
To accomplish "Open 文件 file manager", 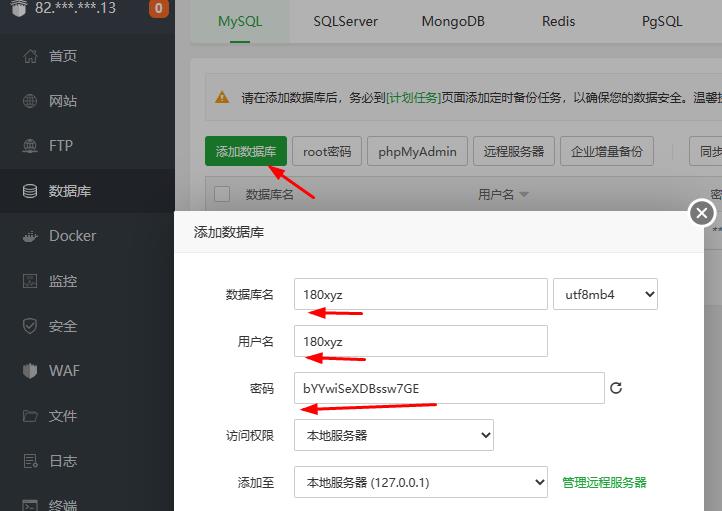I will pos(63,416).
